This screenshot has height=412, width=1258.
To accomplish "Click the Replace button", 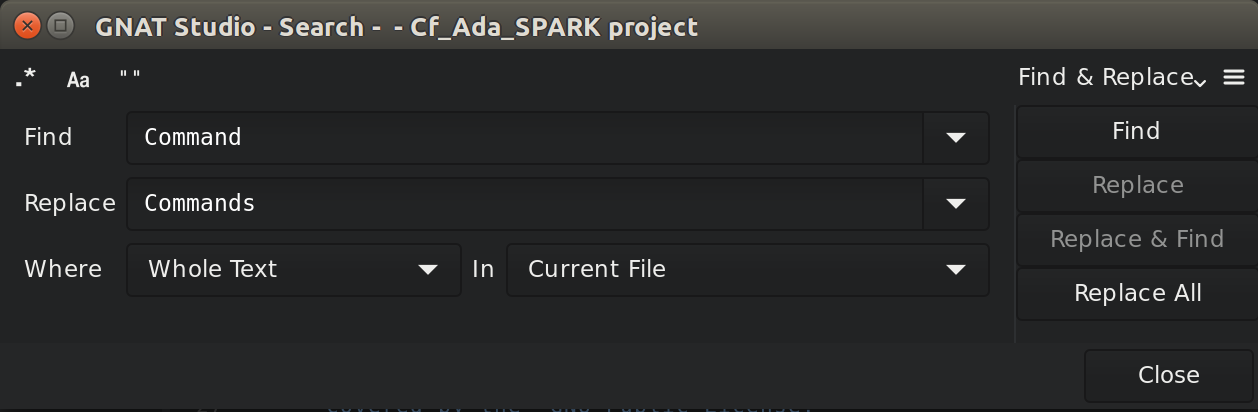I will (1137, 186).
